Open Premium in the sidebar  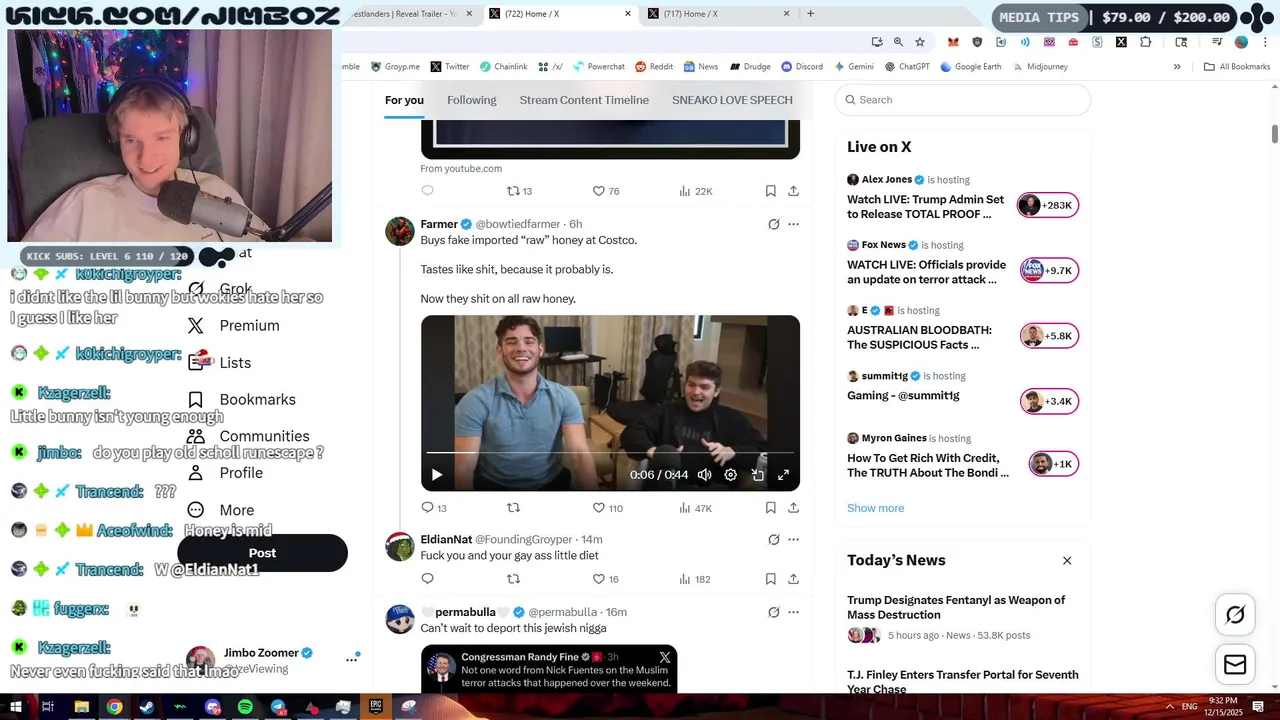click(234, 326)
